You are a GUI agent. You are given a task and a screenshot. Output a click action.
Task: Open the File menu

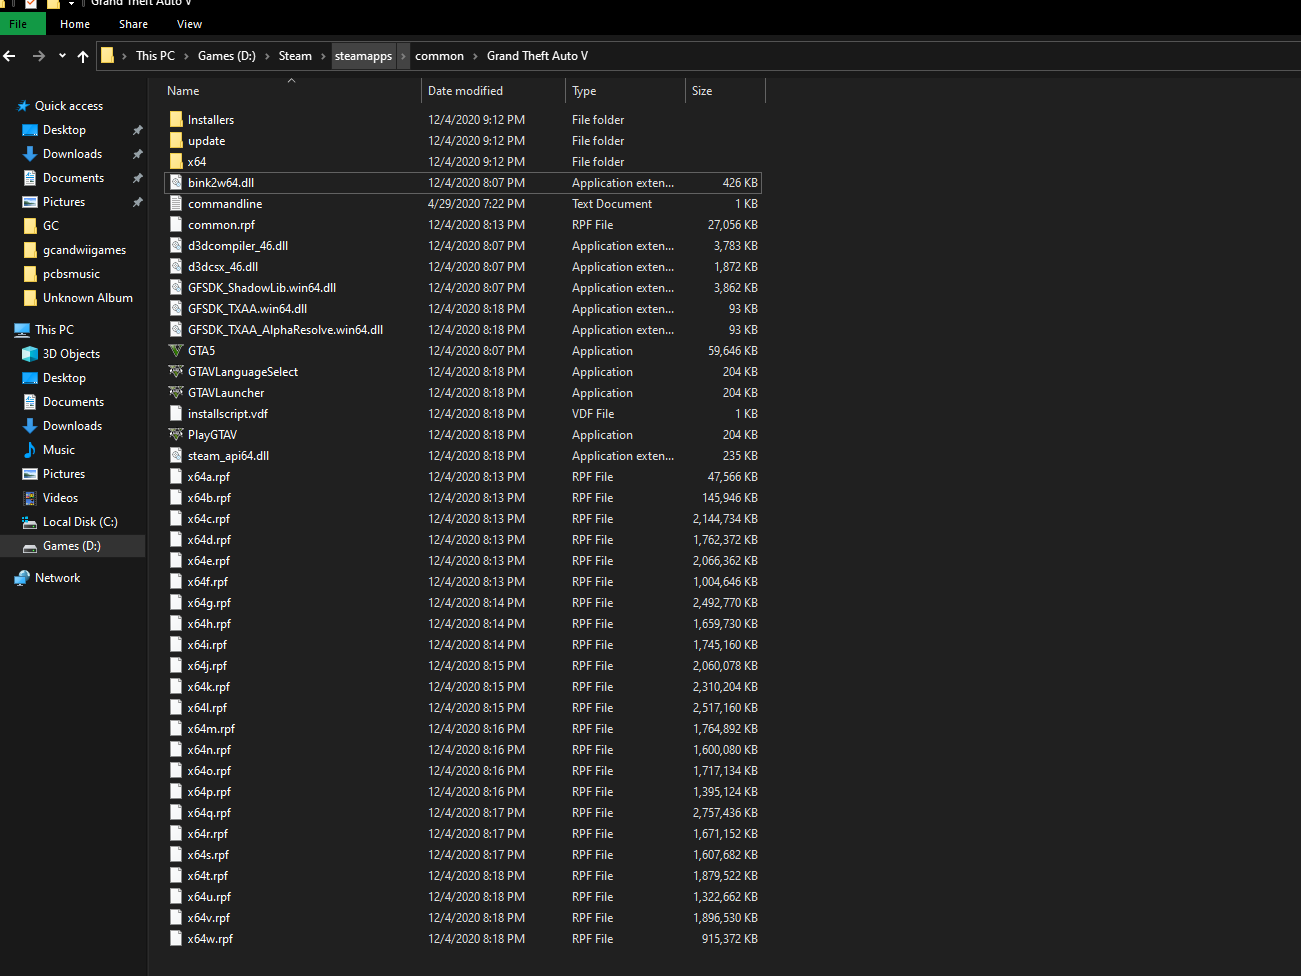(20, 23)
